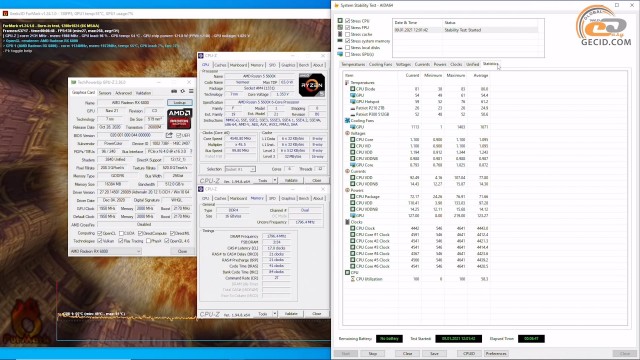640x360 pixels.
Task: Click Currents group icon in statistics
Action: point(347,171)
